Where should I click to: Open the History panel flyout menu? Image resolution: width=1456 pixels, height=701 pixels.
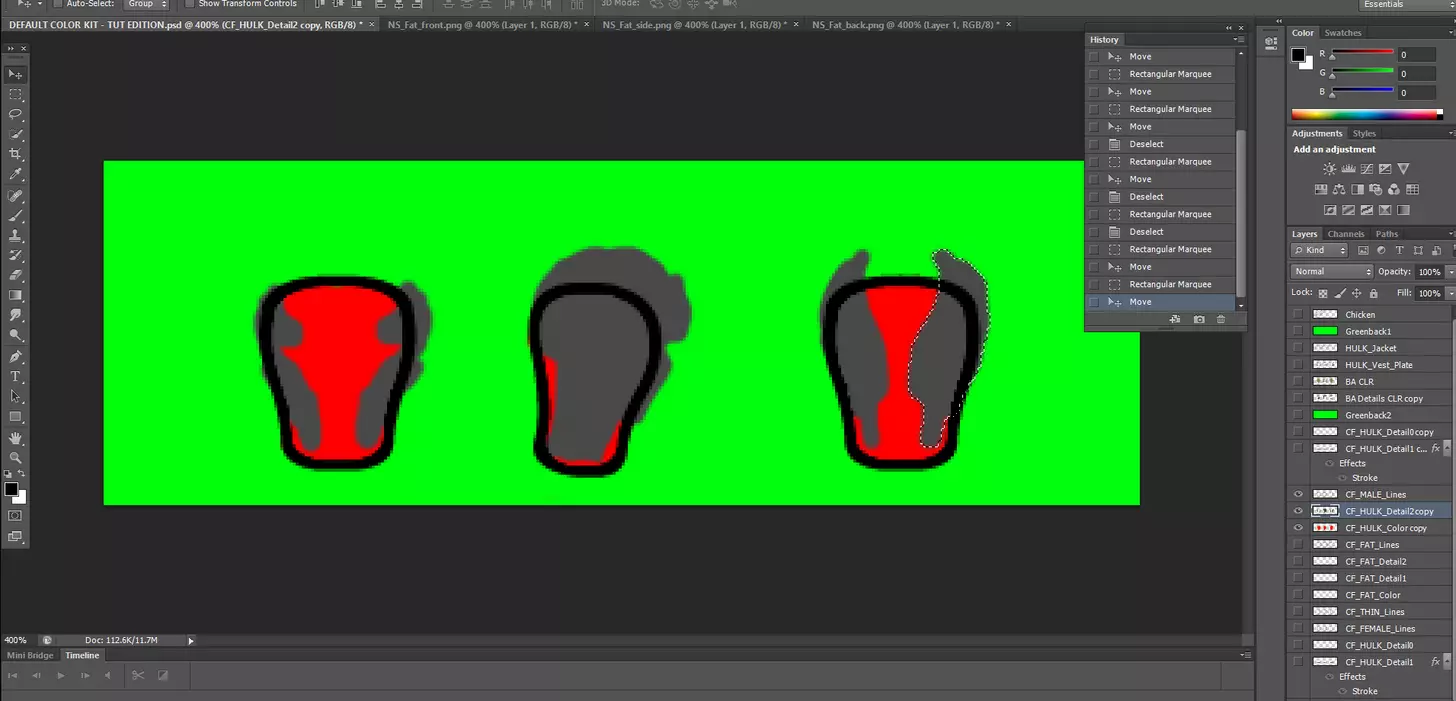[x=1240, y=40]
